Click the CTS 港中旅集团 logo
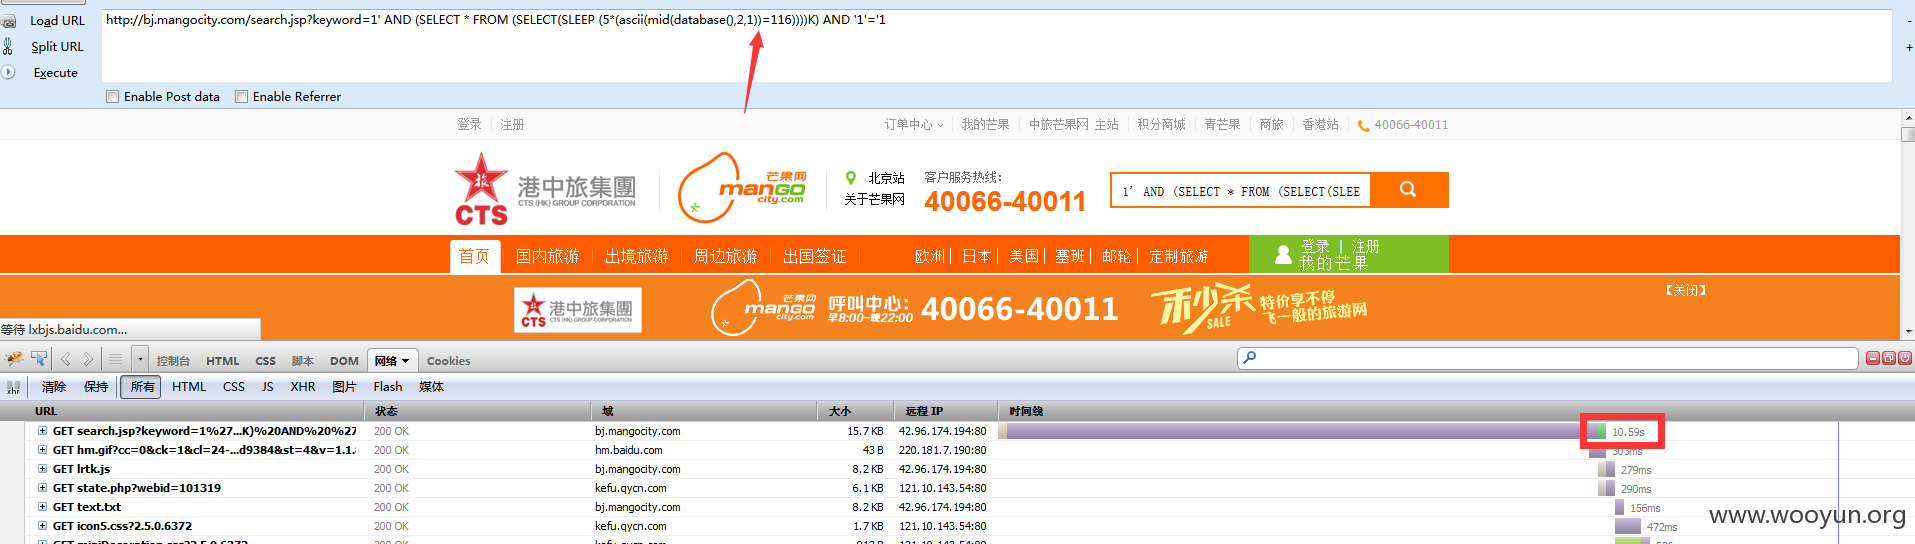Viewport: 1915px width, 544px height. [x=545, y=189]
